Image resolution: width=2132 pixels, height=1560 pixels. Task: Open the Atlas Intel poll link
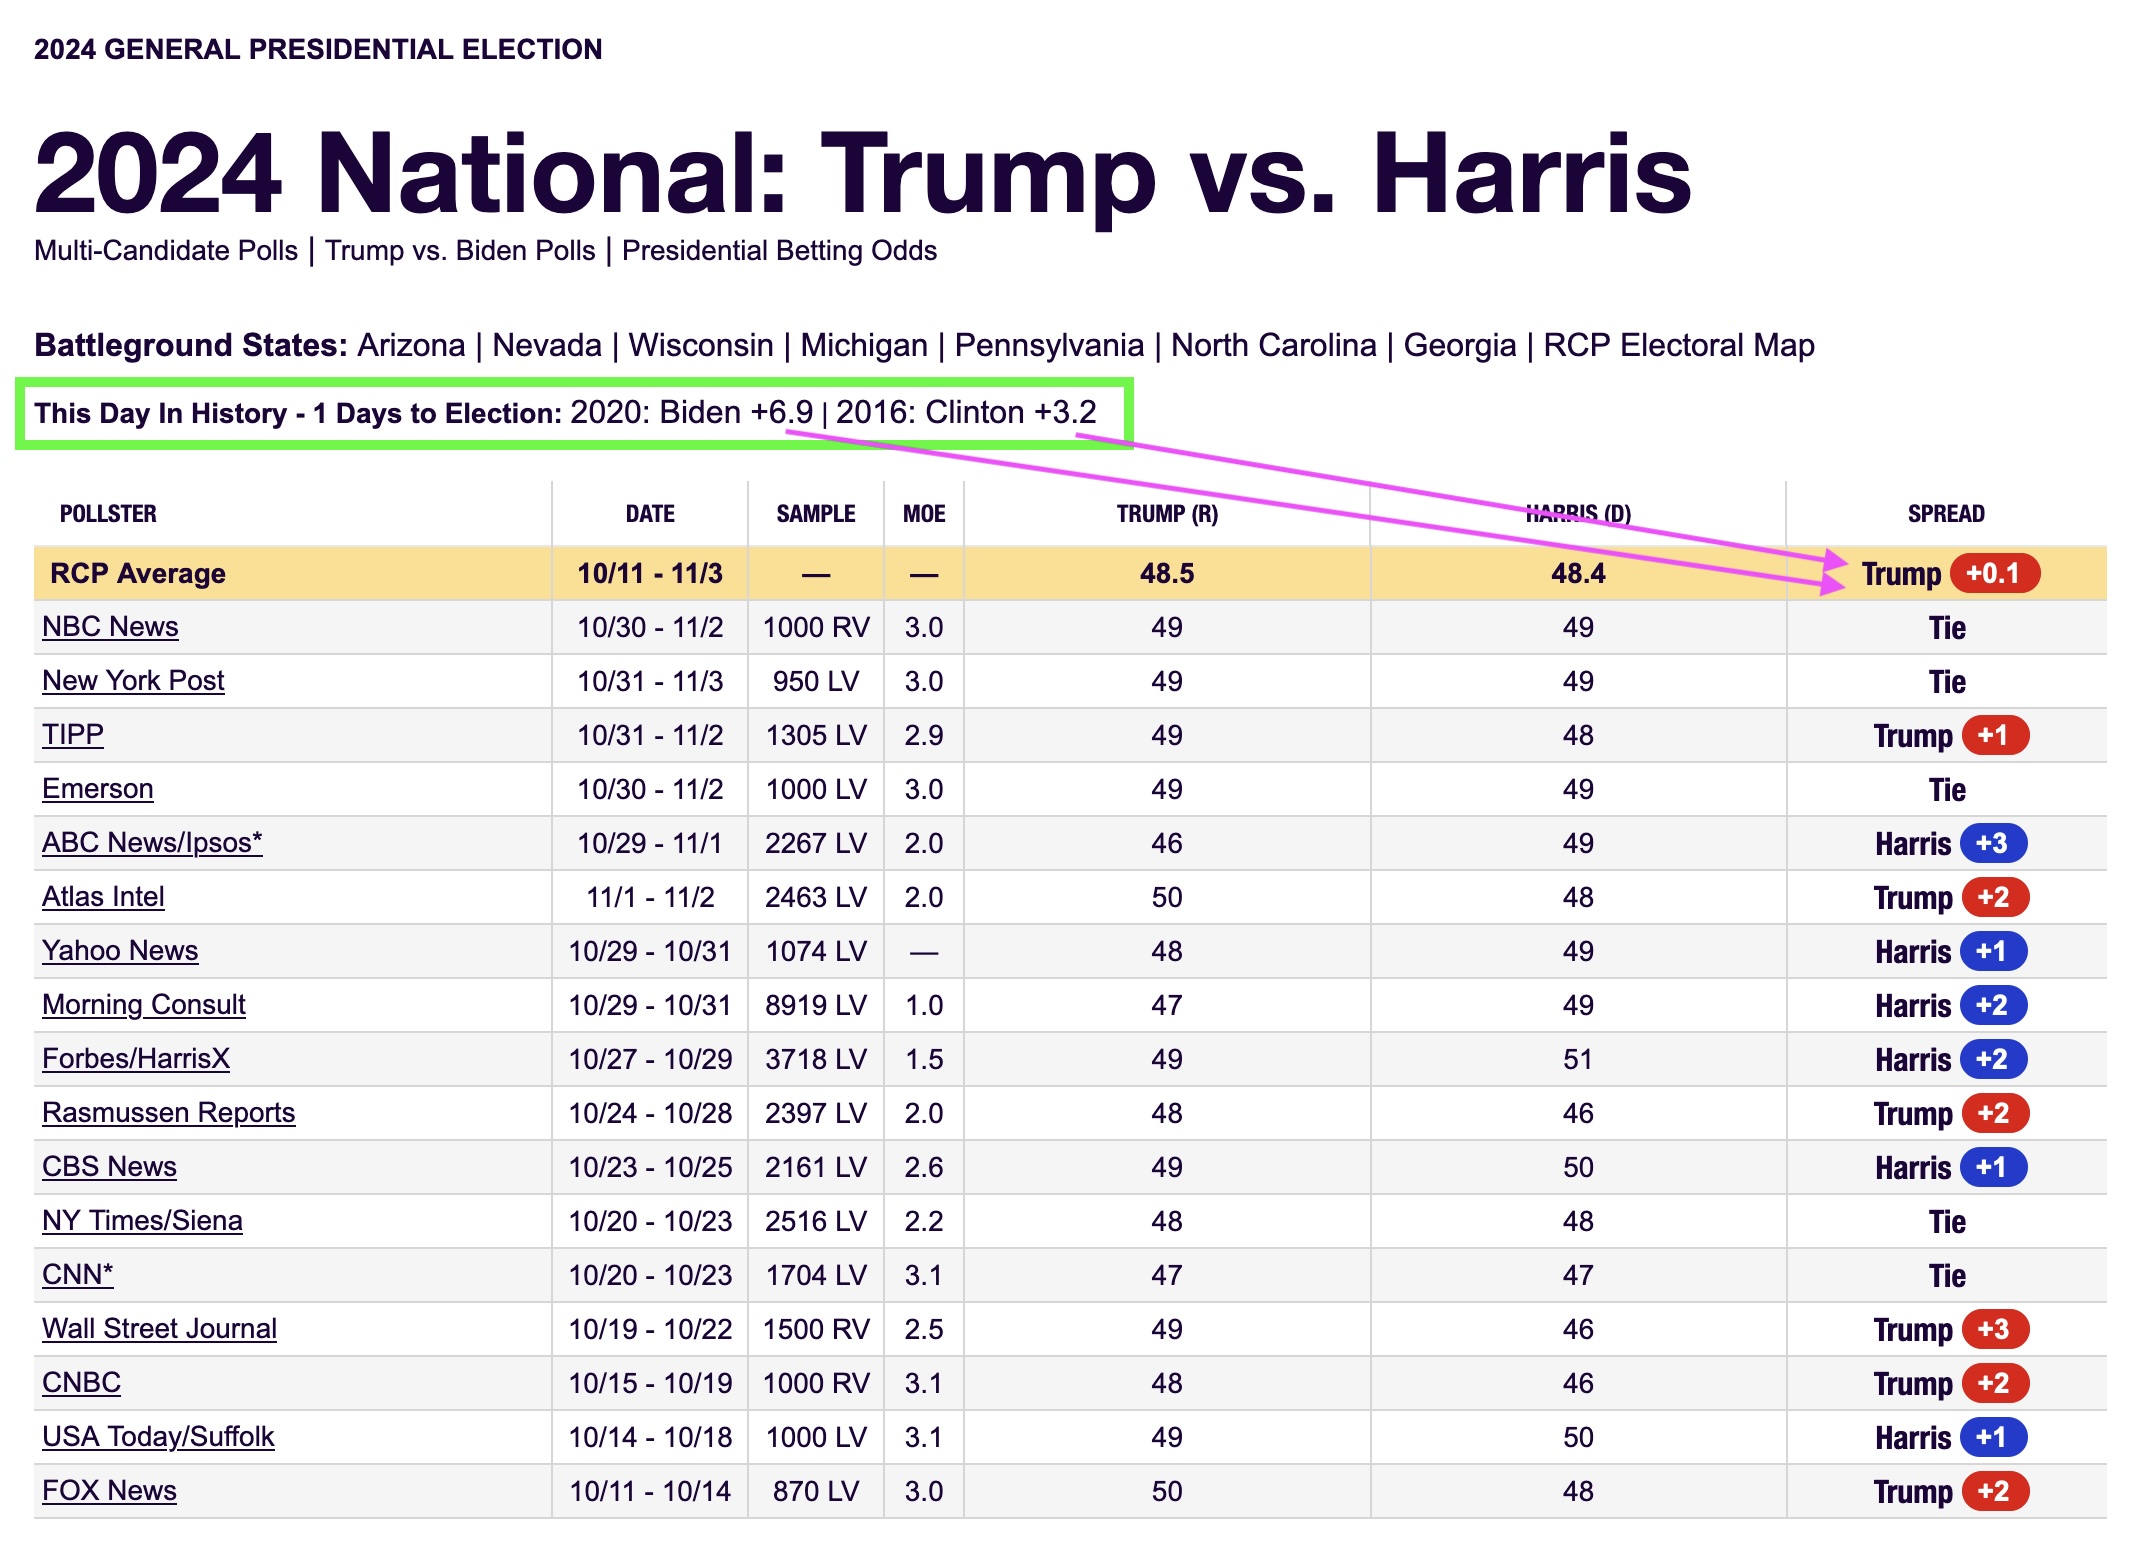(x=103, y=897)
